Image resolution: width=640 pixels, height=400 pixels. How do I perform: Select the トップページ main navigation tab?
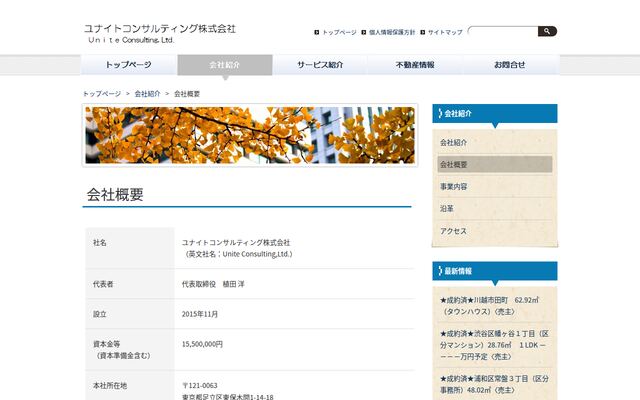coord(129,65)
